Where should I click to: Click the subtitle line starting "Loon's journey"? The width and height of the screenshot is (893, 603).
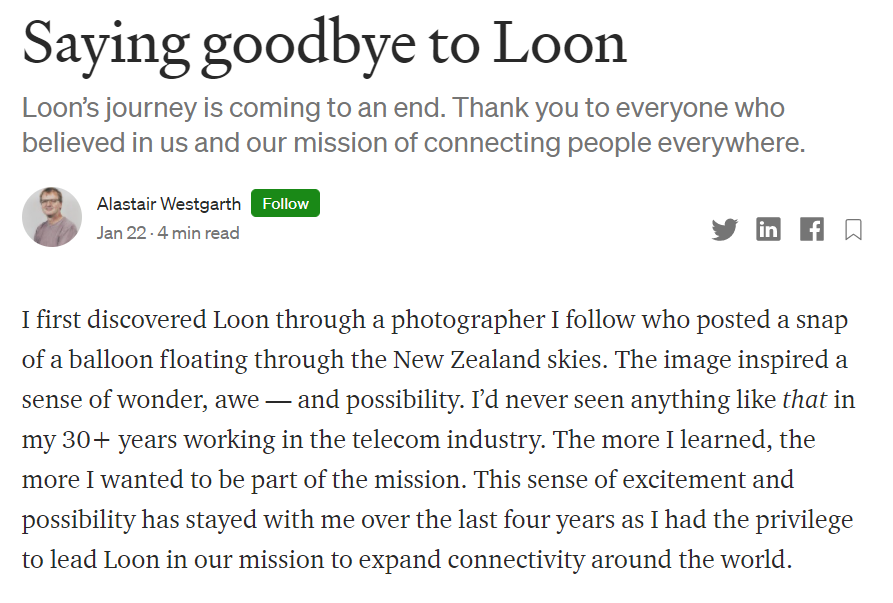tap(403, 108)
